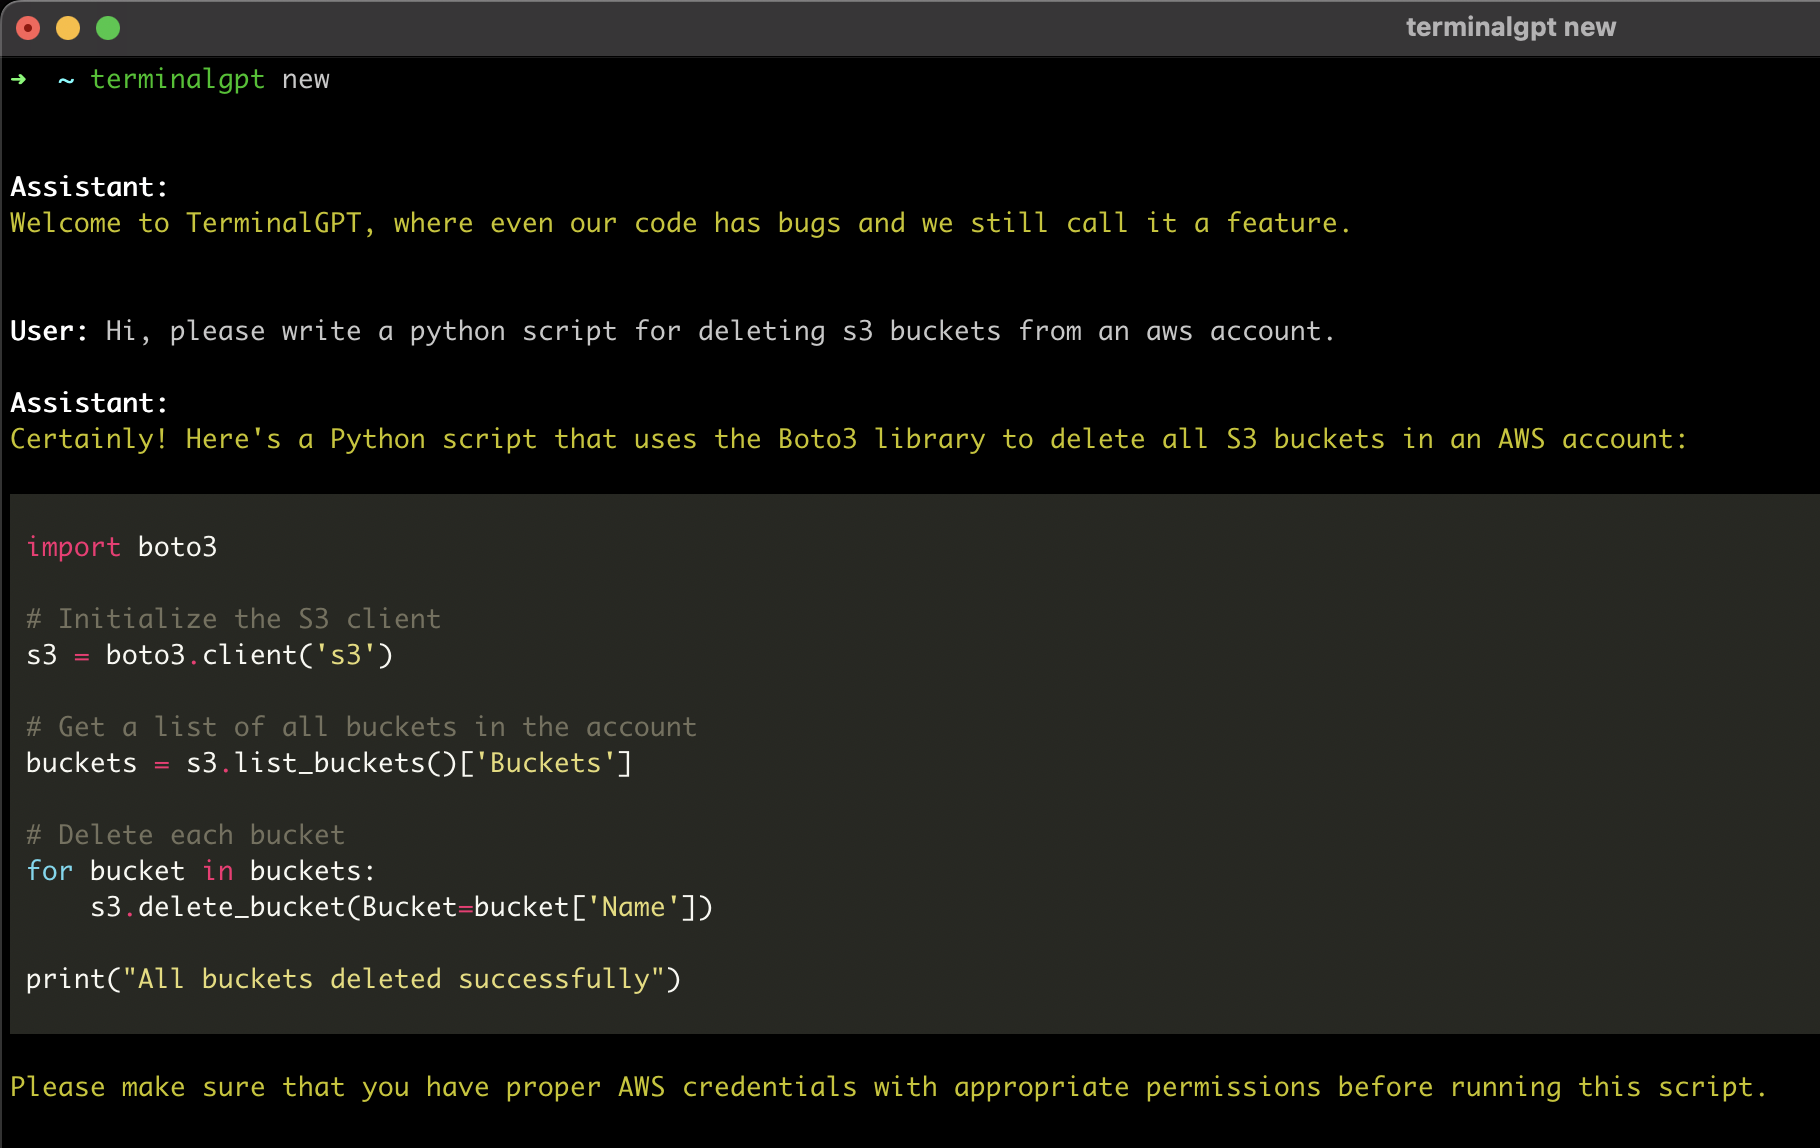Click the for bucket in buckets loop line
This screenshot has width=1820, height=1148.
tap(200, 870)
